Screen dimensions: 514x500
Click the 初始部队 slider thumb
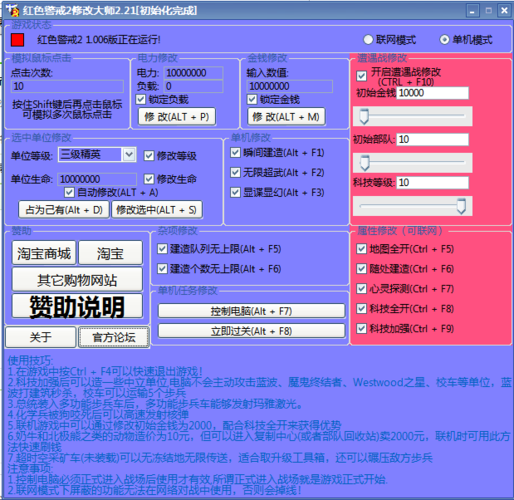[x=365, y=163]
